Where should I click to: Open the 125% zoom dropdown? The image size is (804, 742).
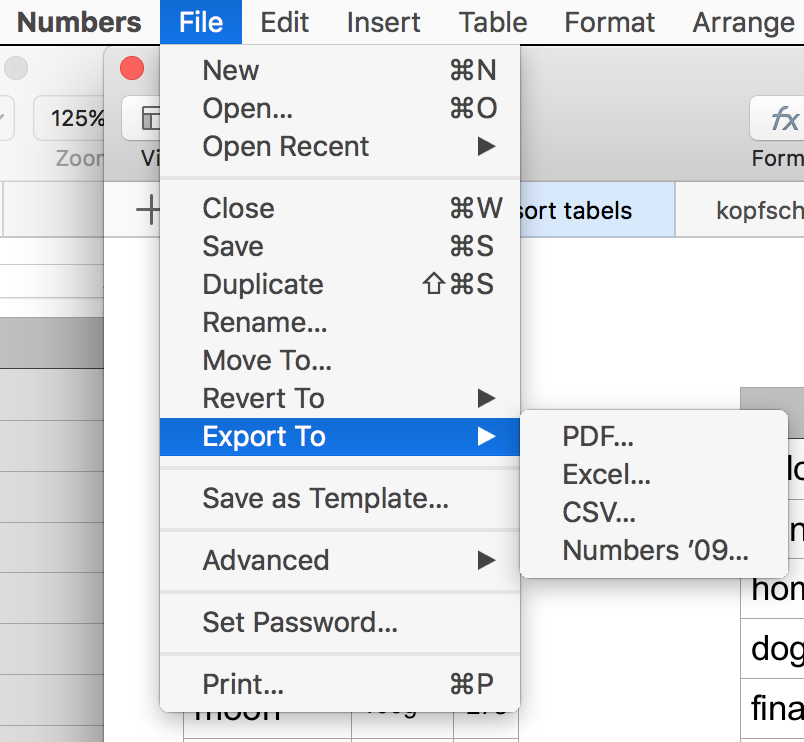(x=70, y=119)
